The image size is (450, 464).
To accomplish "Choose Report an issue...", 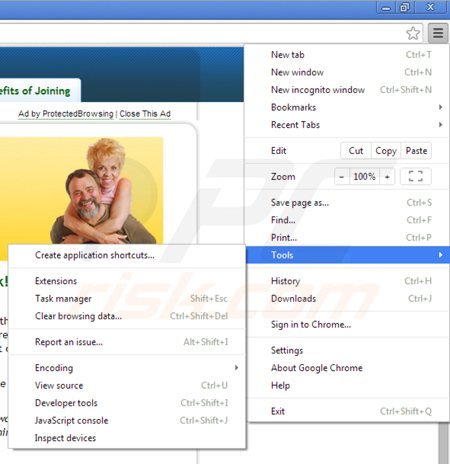I will click(x=127, y=342).
